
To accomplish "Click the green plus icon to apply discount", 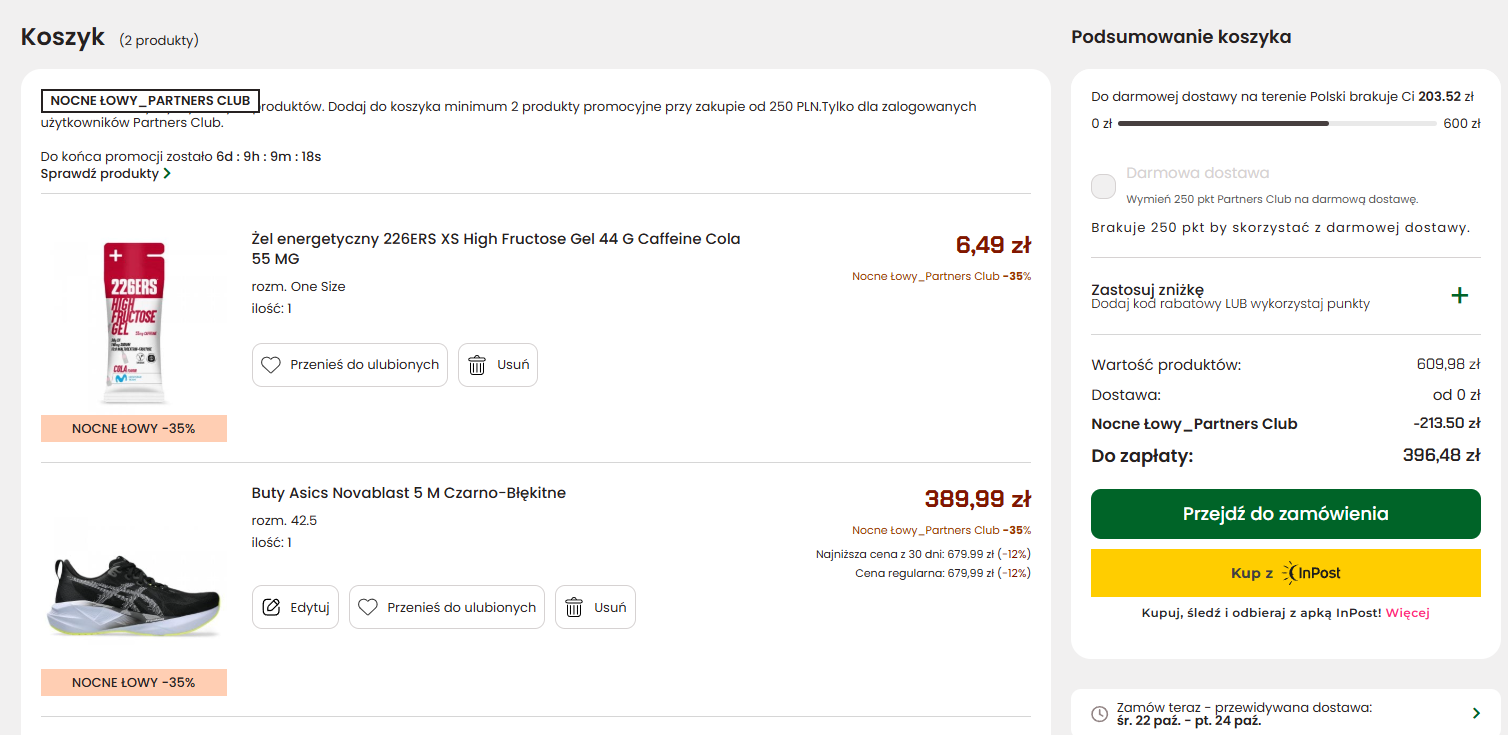I will [1460, 296].
